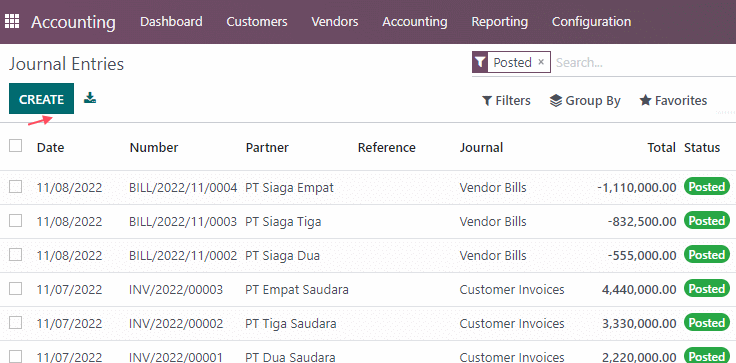Viewport: 736px width, 363px height.
Task: Tick the checkbox for BILL/2022/11/0002
Action: click(15, 255)
